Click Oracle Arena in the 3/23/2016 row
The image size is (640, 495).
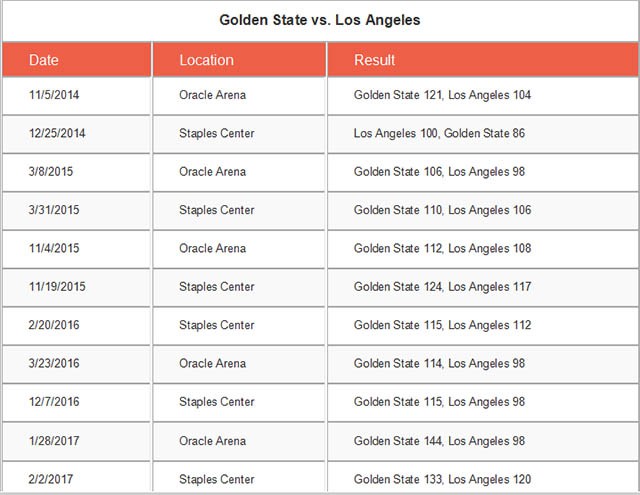pos(212,364)
